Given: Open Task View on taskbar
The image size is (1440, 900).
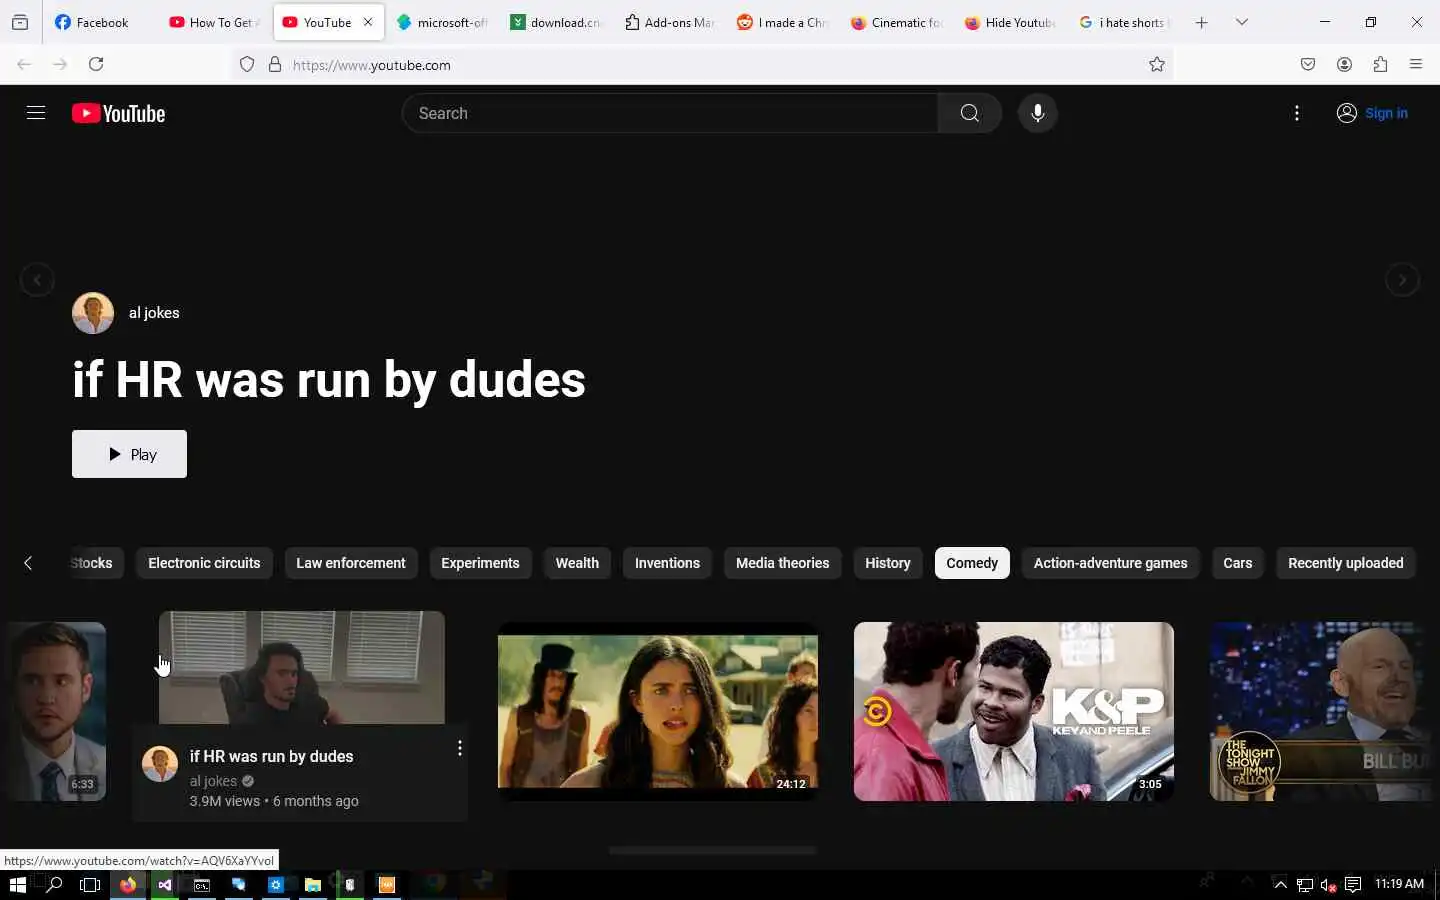Looking at the screenshot, I should 90,885.
